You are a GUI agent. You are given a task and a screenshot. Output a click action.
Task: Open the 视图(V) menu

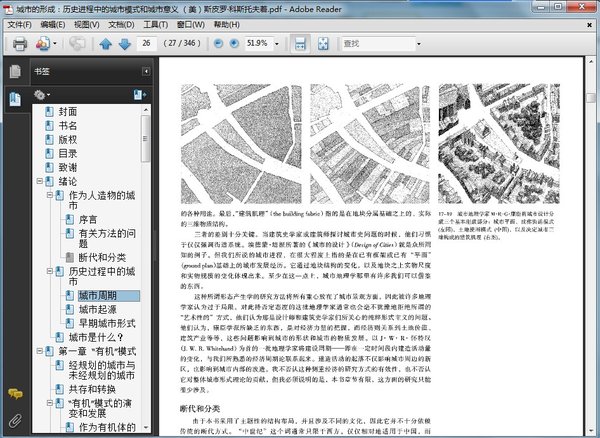[86, 25]
